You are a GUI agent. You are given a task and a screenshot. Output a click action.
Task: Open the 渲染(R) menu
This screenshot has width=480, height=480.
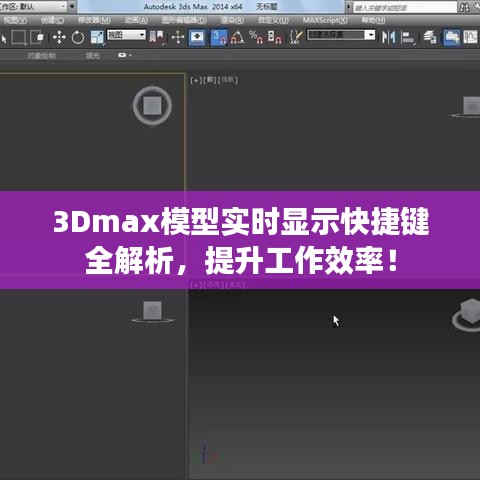pos(232,20)
